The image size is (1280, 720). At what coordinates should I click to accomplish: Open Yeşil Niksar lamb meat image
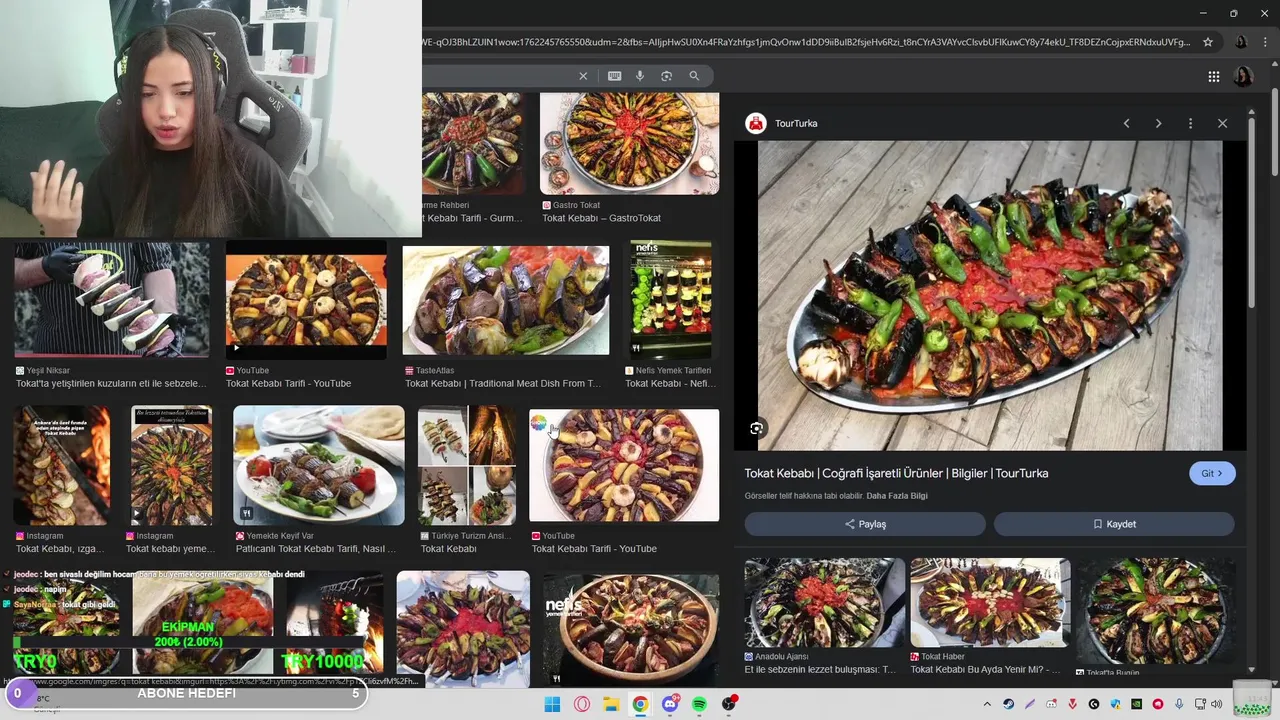coord(112,299)
